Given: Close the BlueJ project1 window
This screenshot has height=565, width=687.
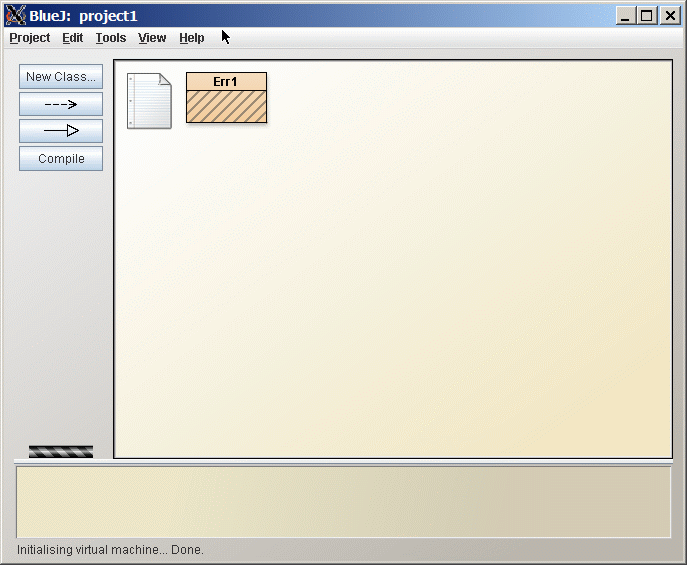Looking at the screenshot, I should point(670,16).
